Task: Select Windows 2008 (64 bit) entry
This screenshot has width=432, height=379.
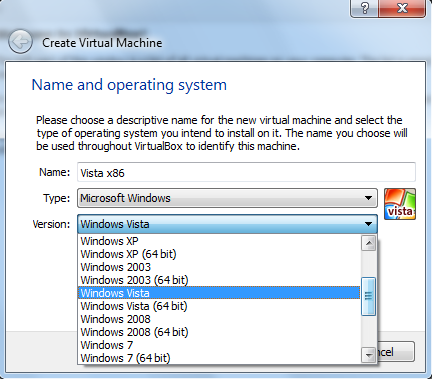Action: (x=219, y=332)
